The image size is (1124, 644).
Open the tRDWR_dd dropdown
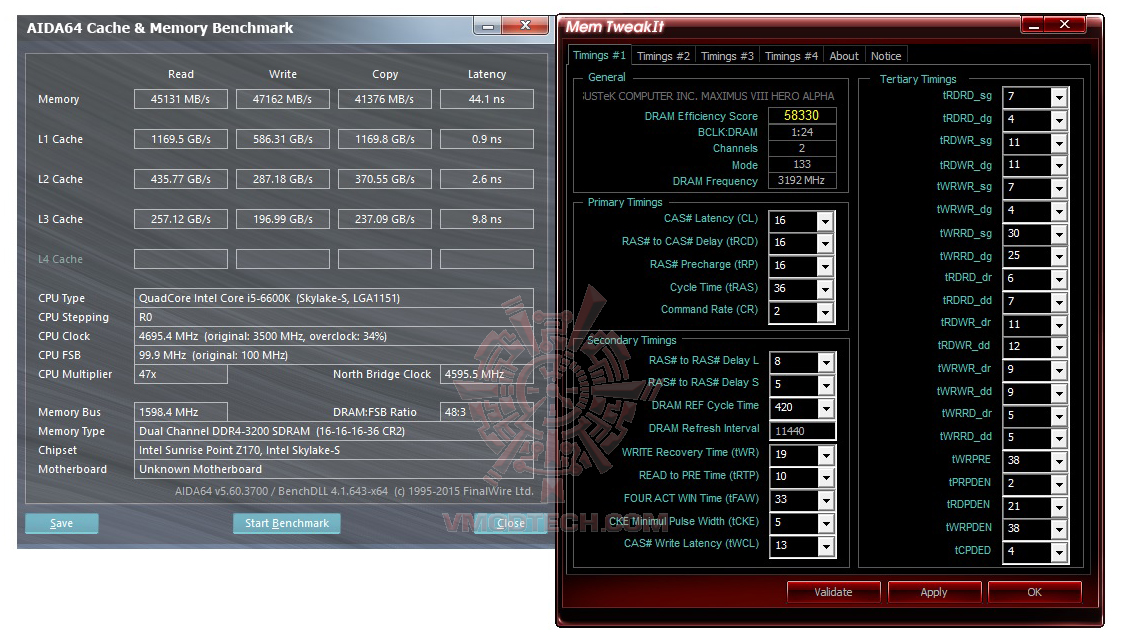tap(1059, 347)
